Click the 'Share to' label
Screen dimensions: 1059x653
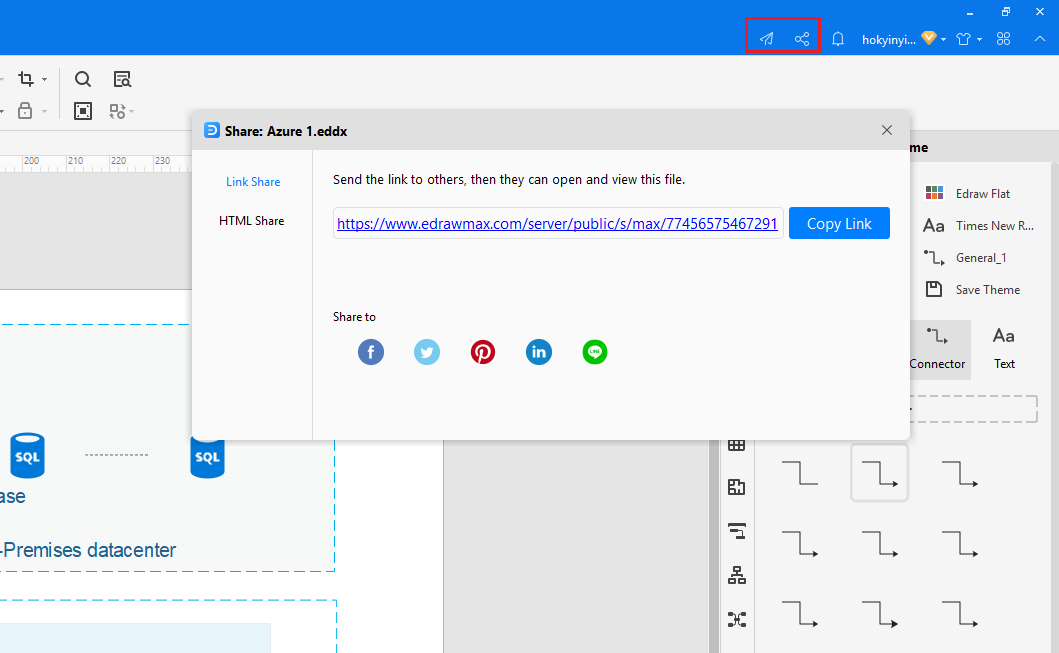(x=354, y=317)
